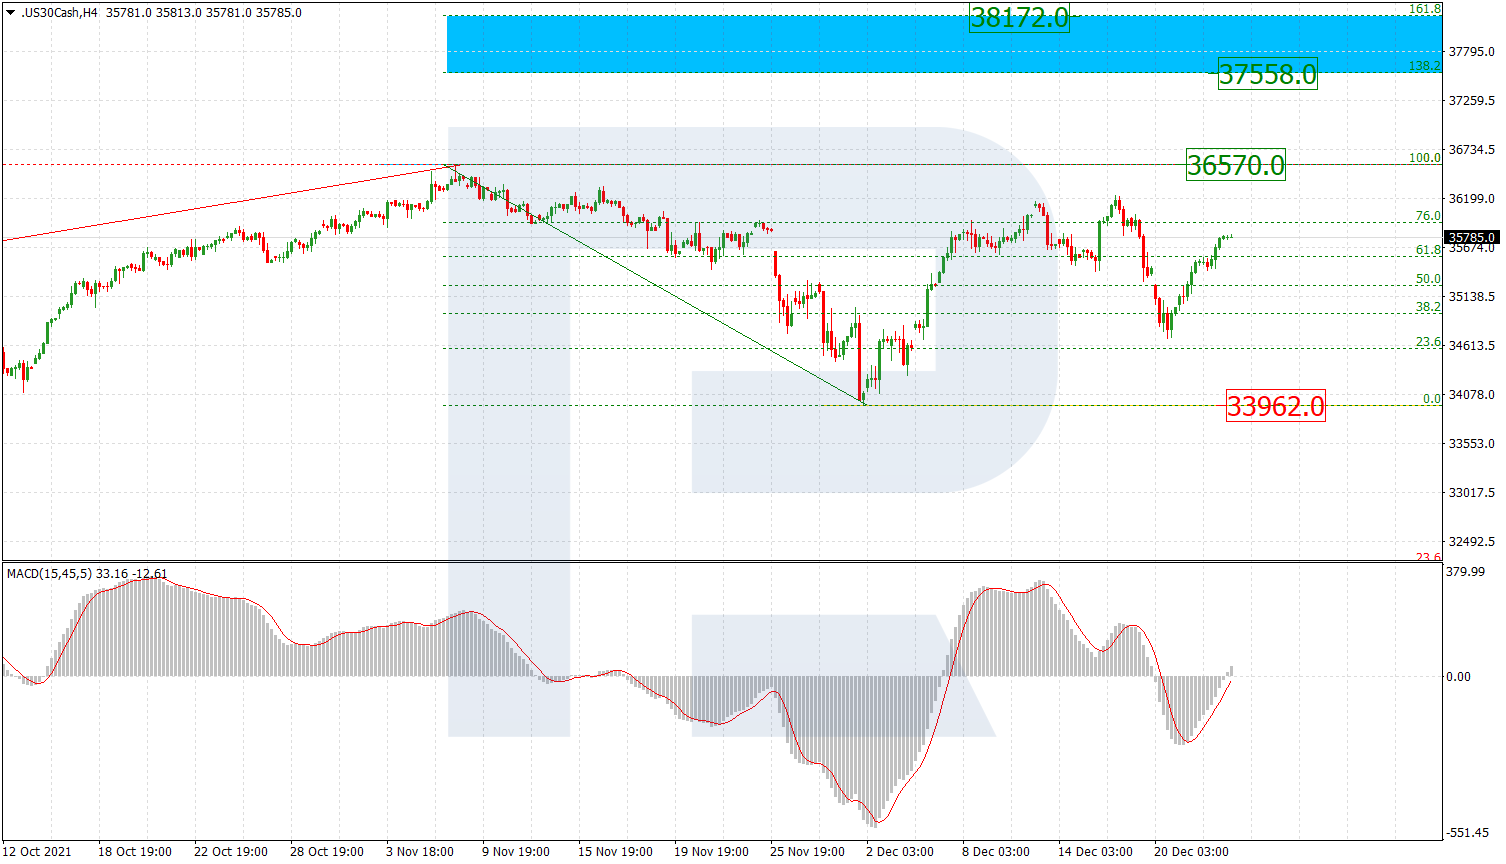Click the 19 Nov 19:00 time label

(711, 852)
